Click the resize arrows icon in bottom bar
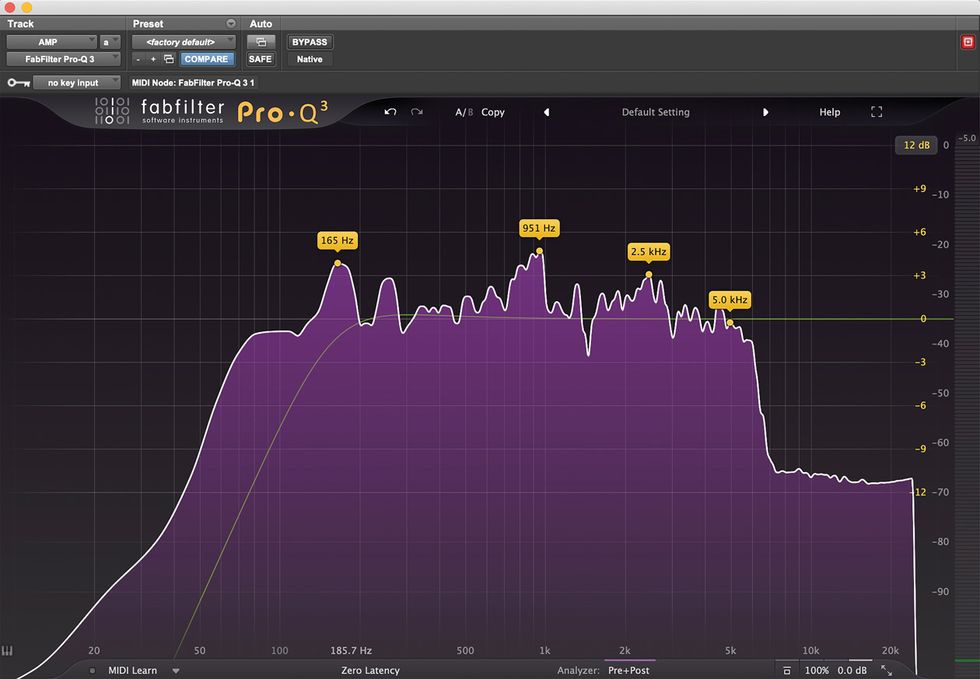 [886, 670]
